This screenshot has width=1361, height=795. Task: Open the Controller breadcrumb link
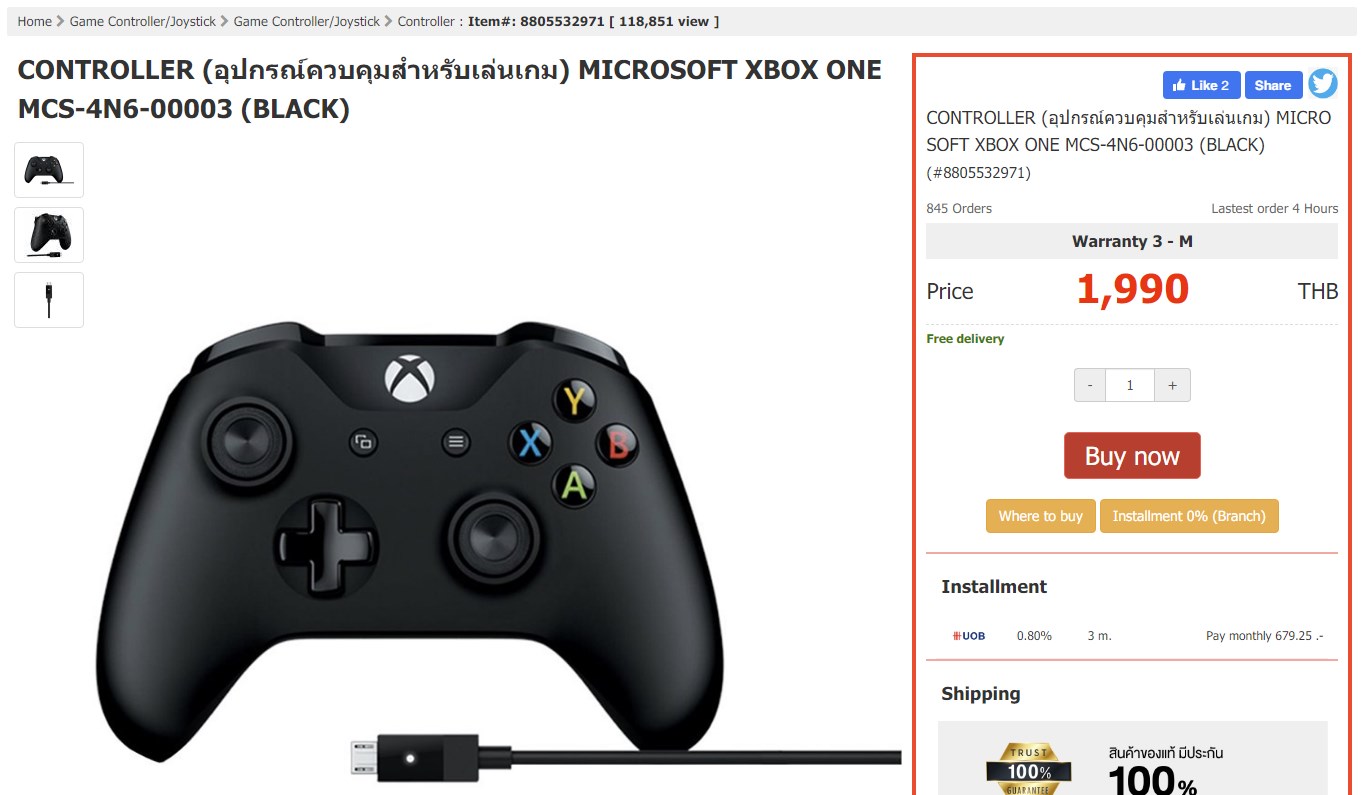[426, 21]
